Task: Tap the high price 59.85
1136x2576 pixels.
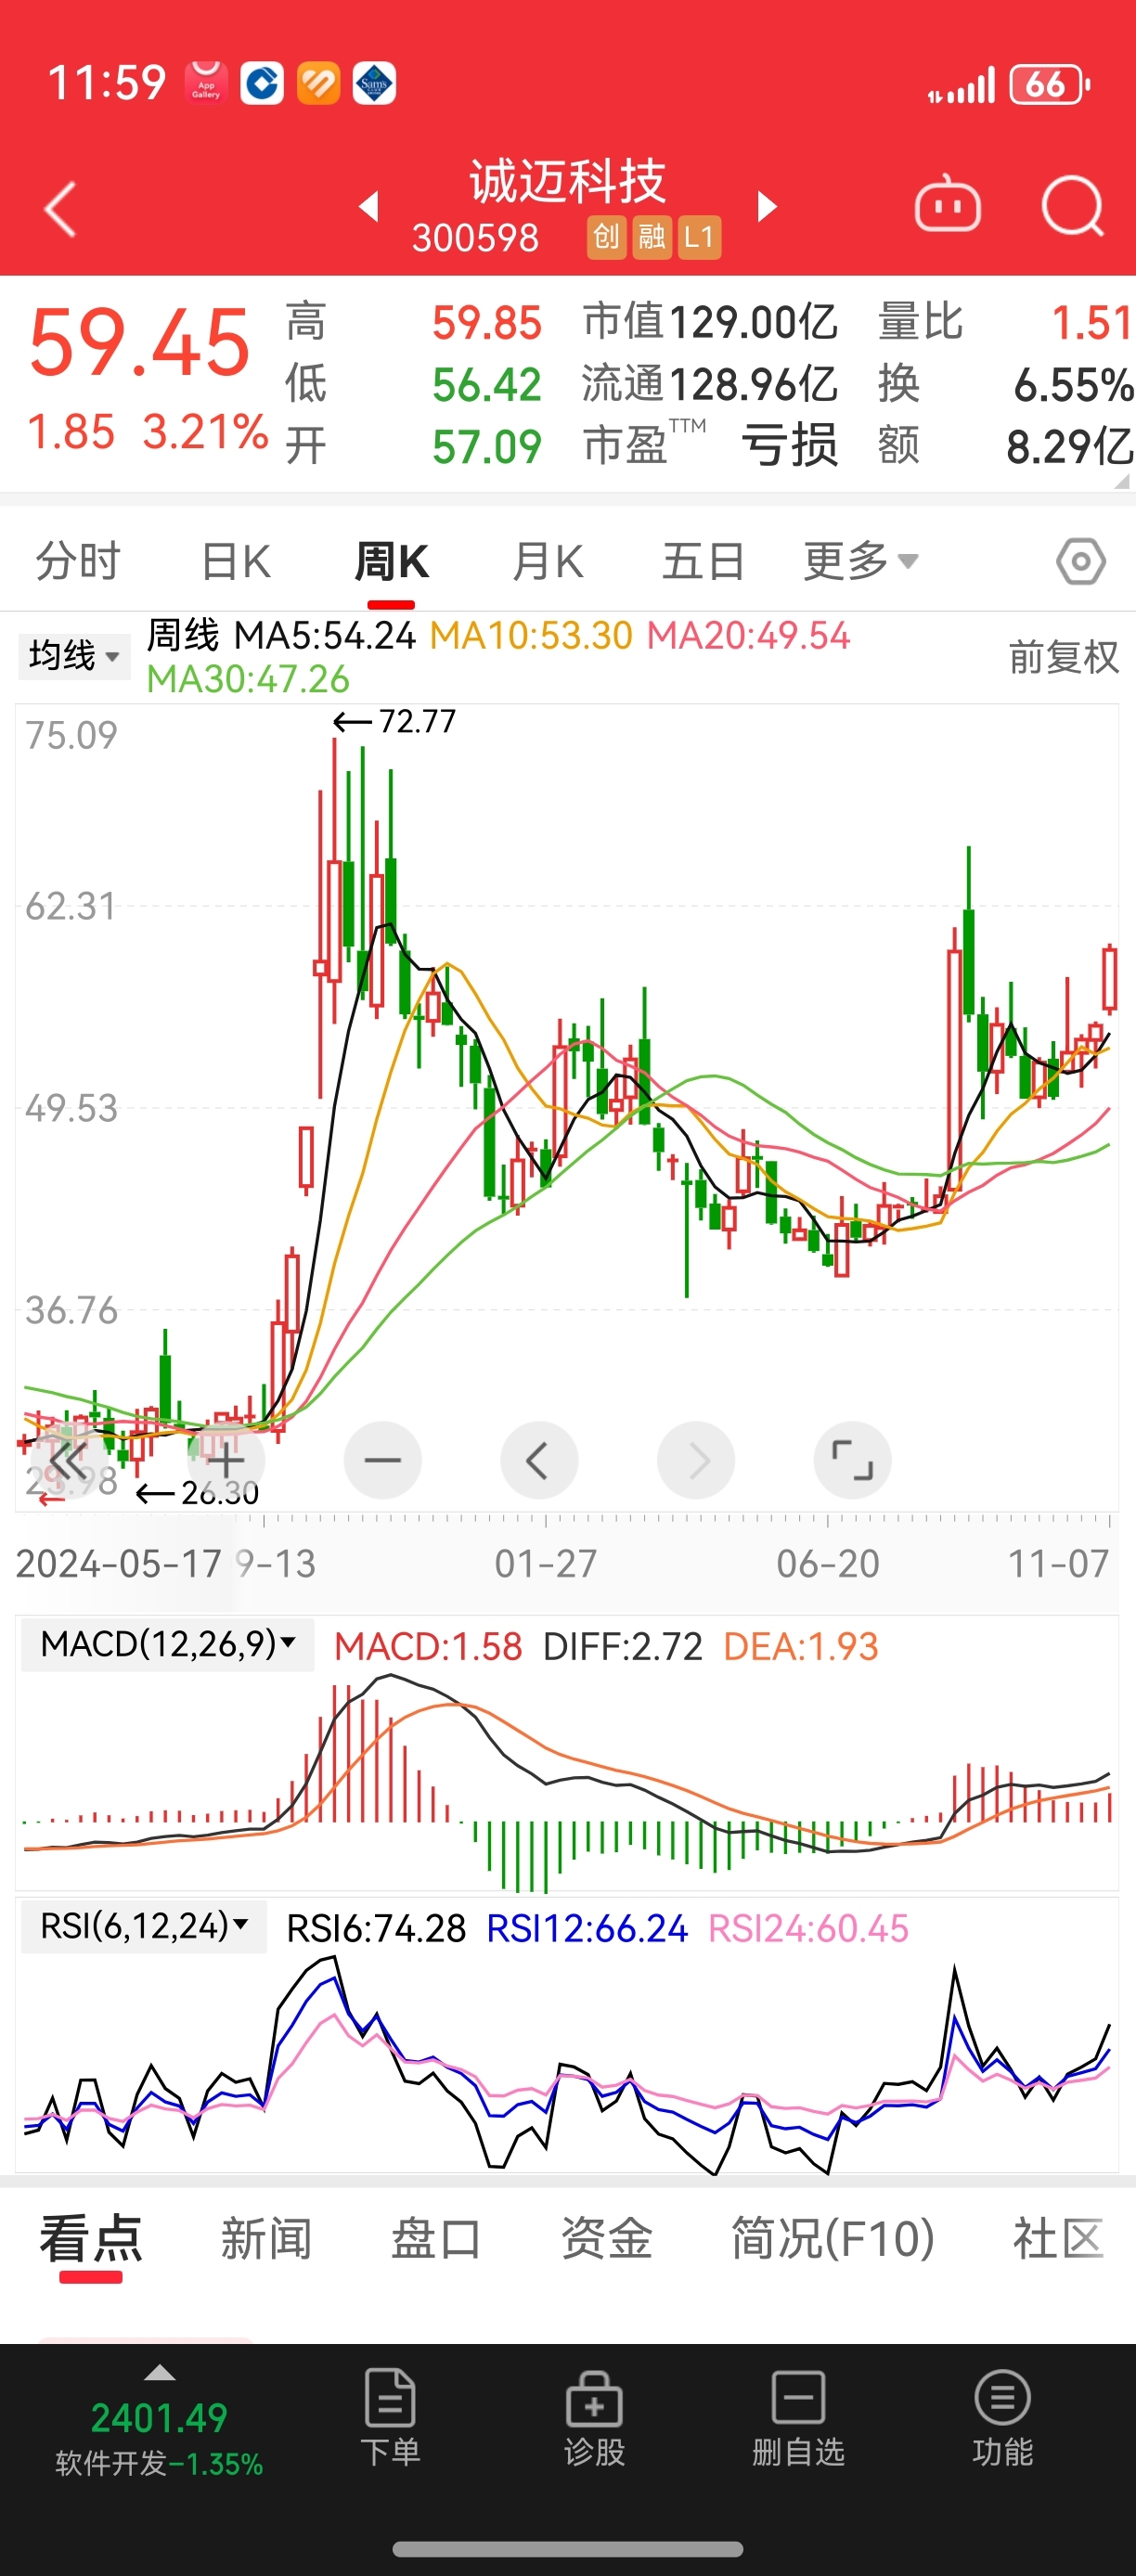Action: [x=486, y=323]
